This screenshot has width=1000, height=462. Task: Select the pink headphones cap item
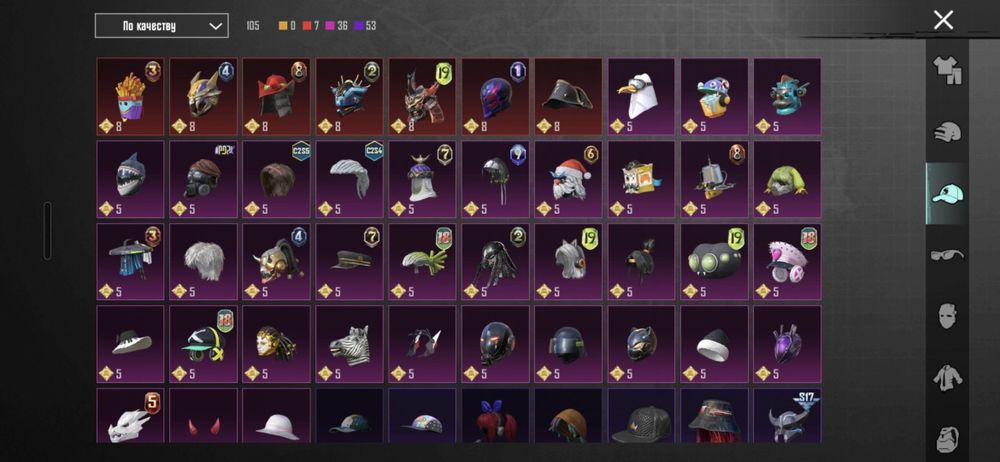coord(788,262)
